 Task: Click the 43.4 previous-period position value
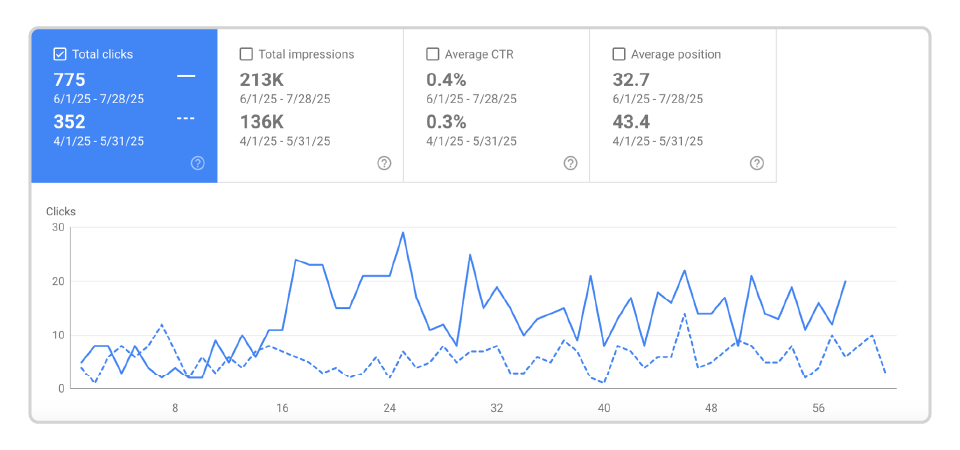(x=632, y=122)
